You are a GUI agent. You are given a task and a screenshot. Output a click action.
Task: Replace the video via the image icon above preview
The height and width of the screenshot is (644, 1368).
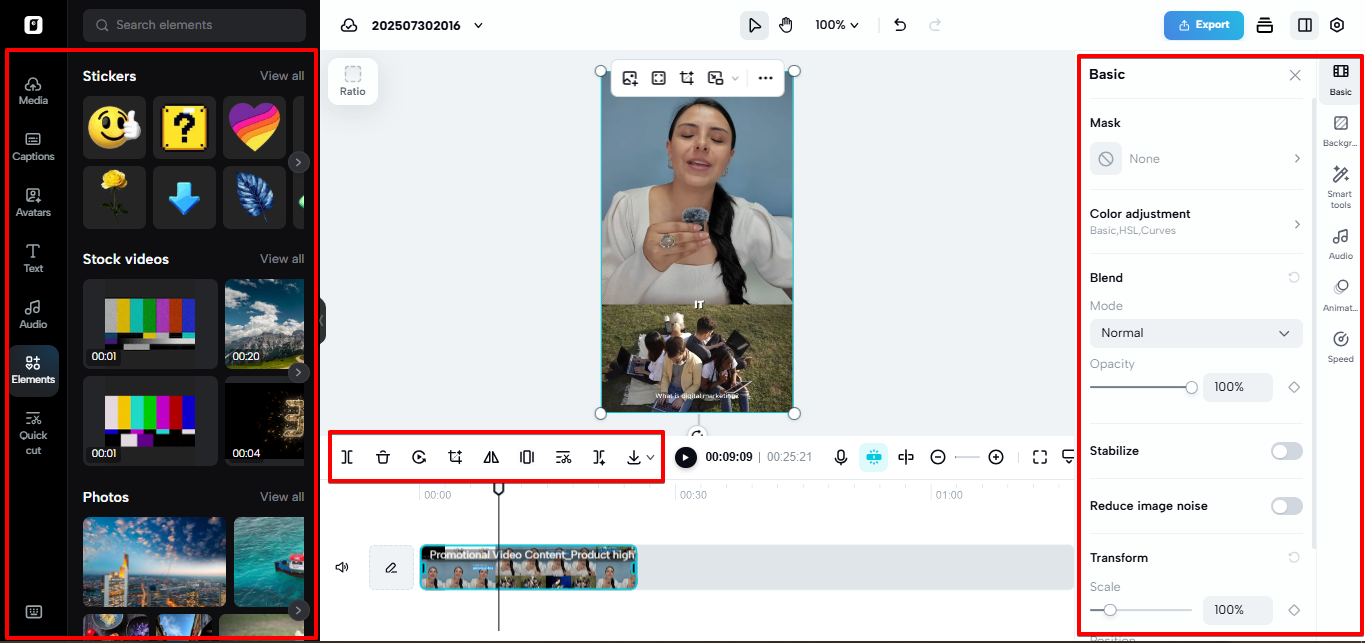[630, 77]
